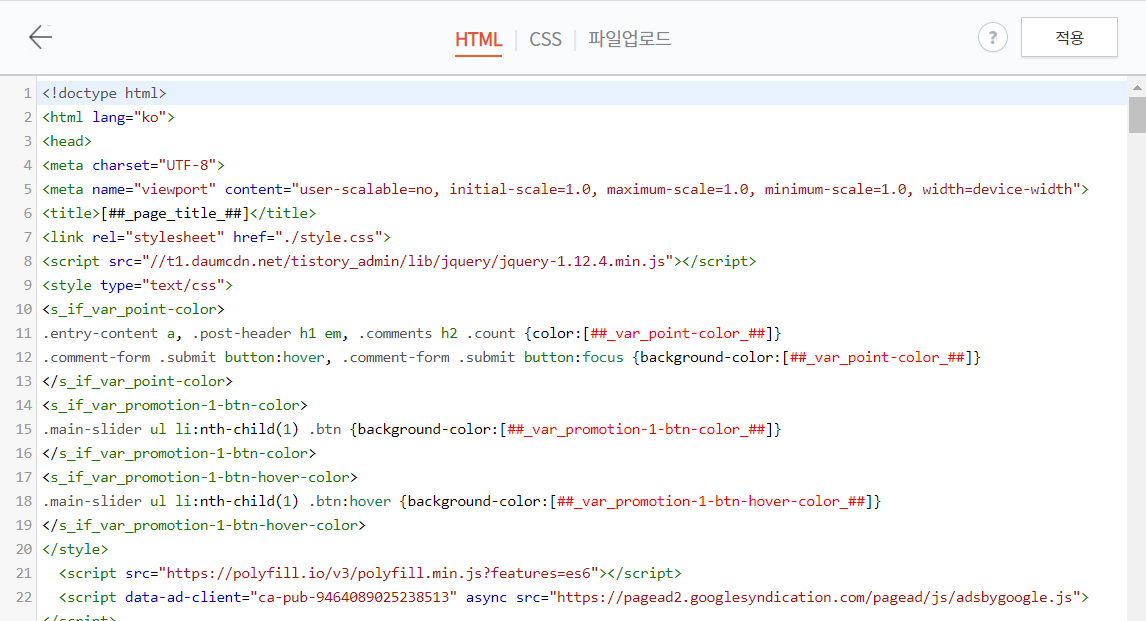
Task: Open the 파일업로드 tab
Action: tap(629, 39)
